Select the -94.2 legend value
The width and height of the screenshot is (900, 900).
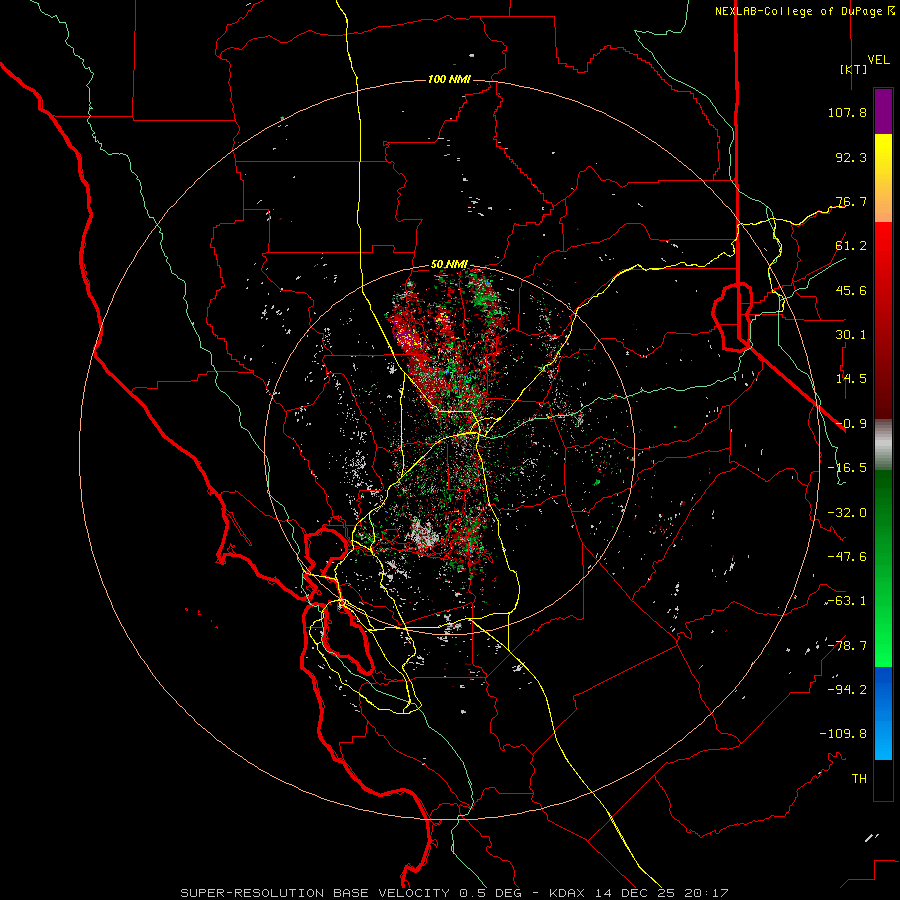pos(847,689)
